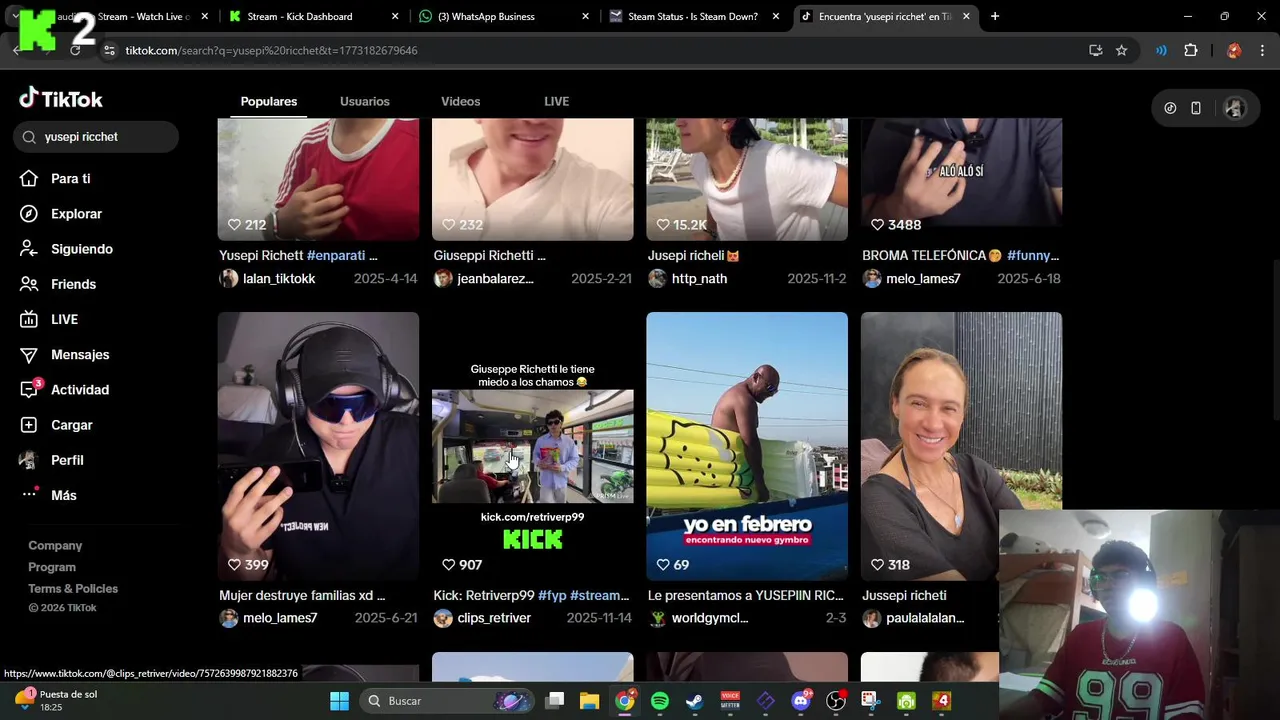Click the Chrome icon in taskbar
Viewport: 1280px width, 720px height.
(624, 701)
